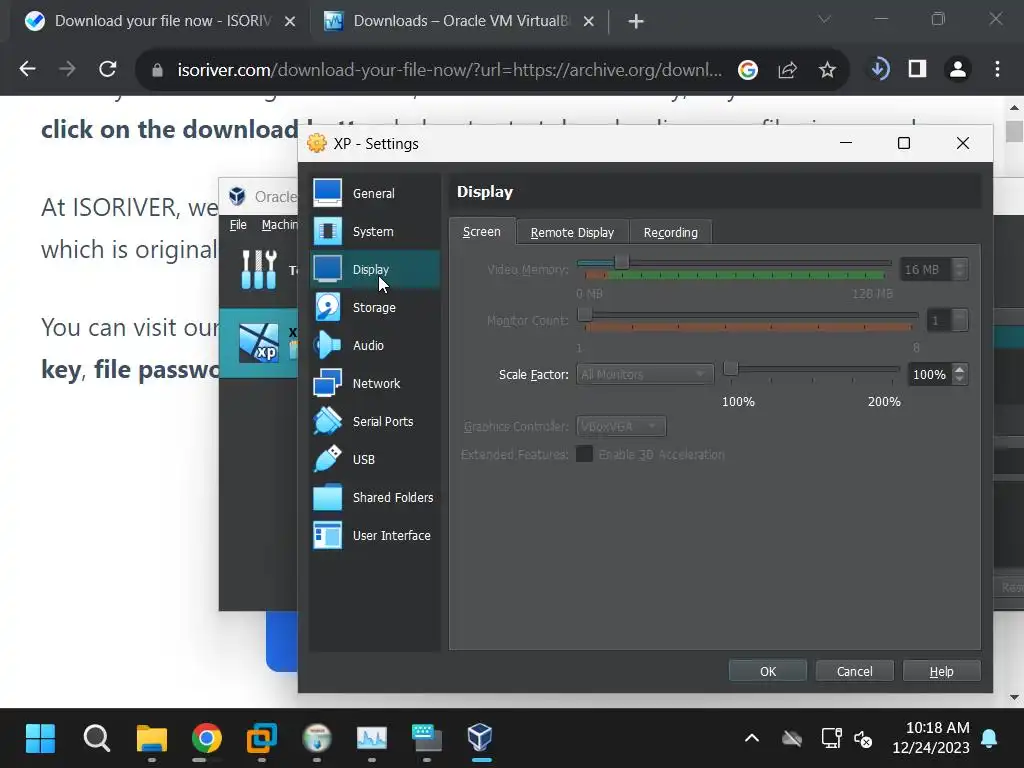This screenshot has height=768, width=1024.
Task: Close the Oracle VM VirtualBox downloads tab
Action: [588, 22]
